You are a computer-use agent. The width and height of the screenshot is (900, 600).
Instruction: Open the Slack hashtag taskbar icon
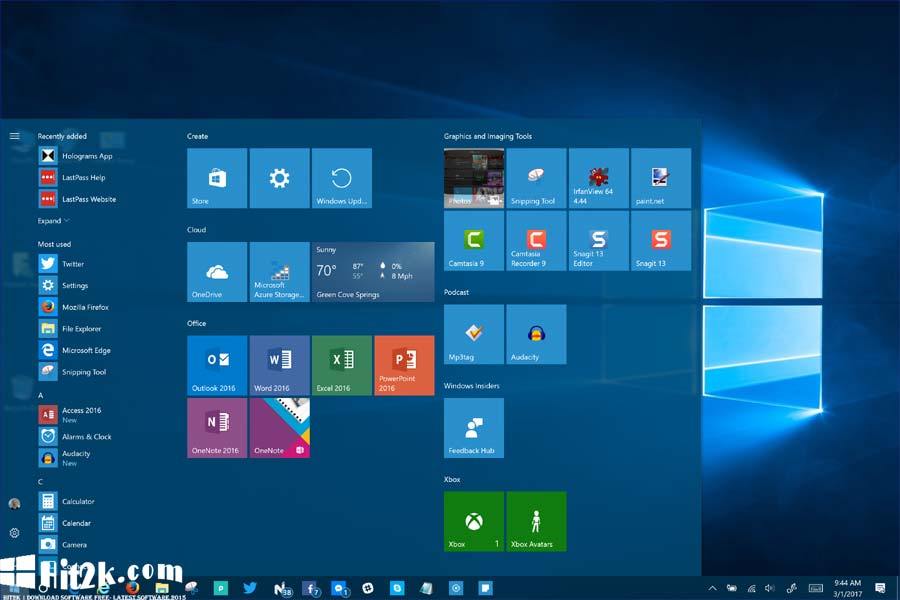[x=368, y=587]
